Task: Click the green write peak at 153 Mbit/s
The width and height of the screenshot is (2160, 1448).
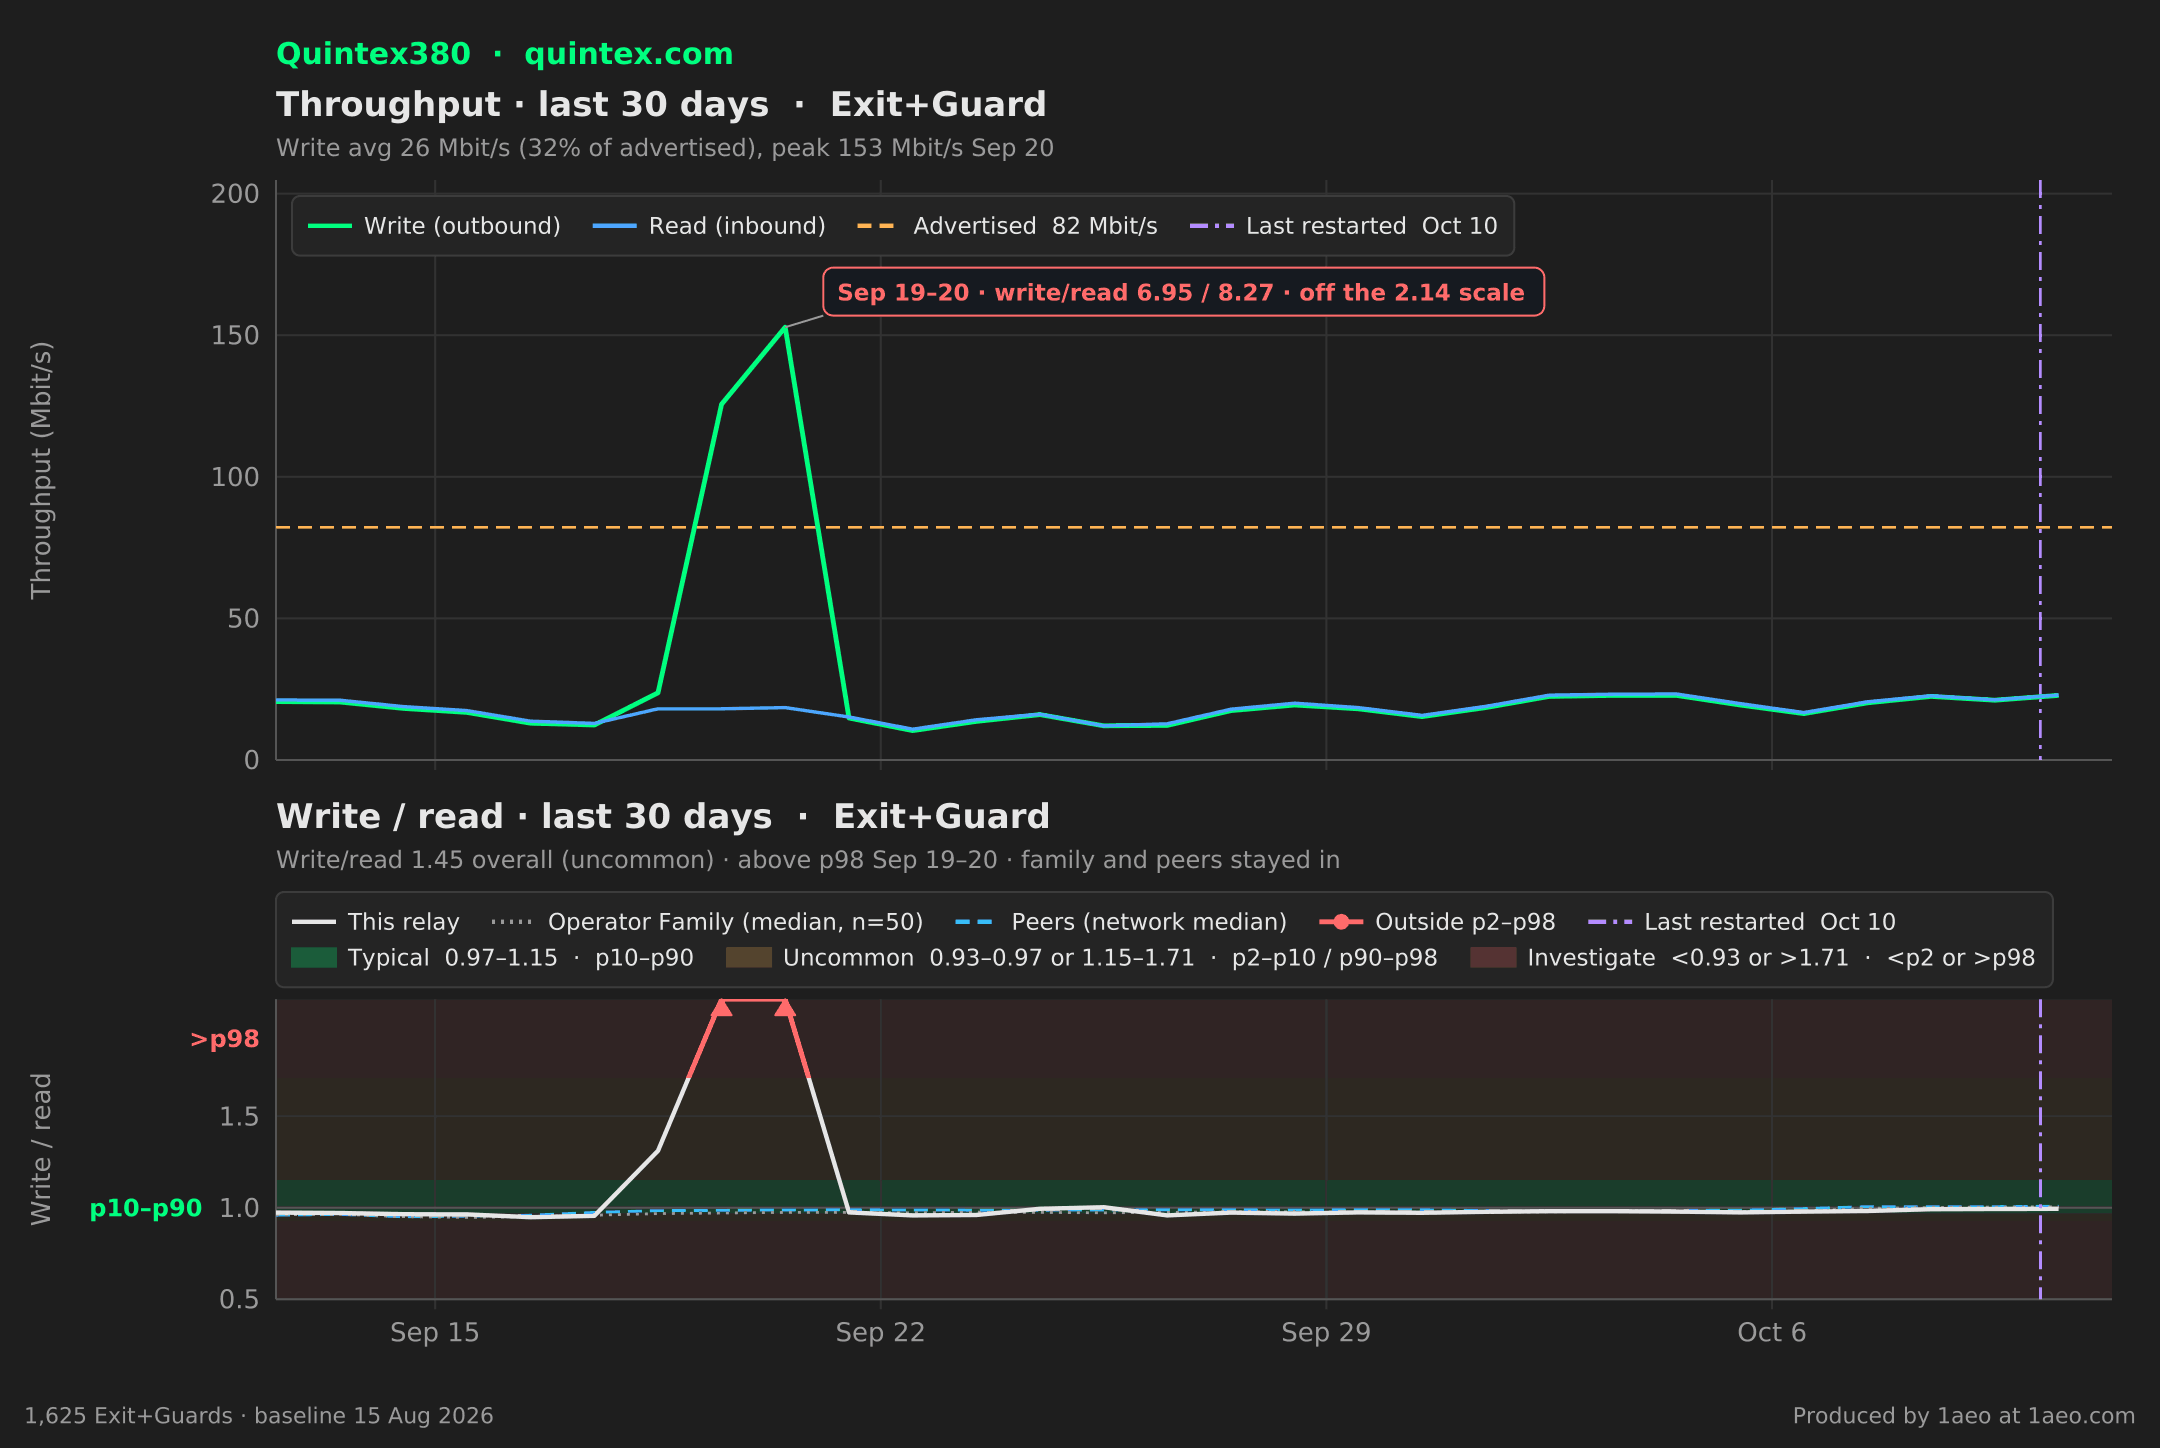Action: tap(785, 327)
